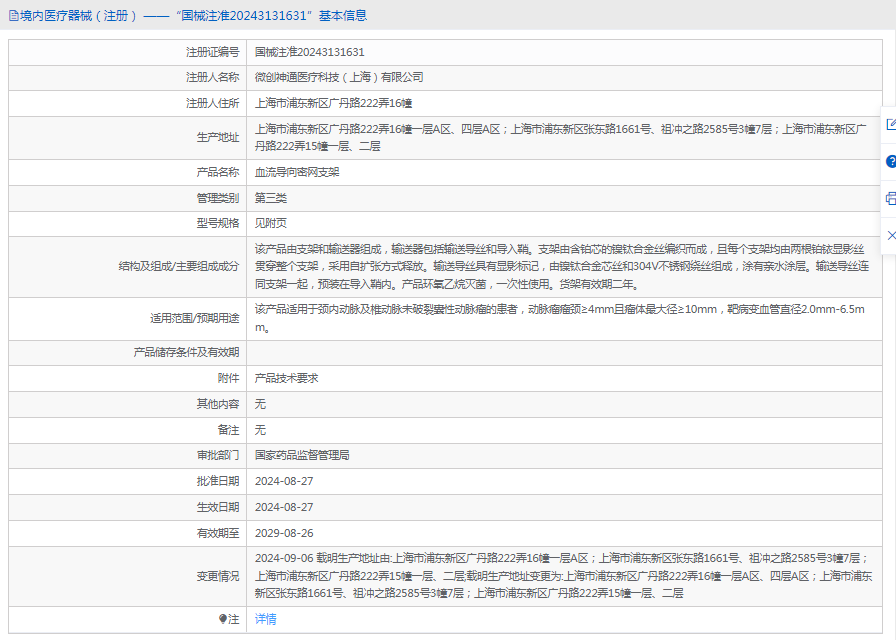Select the 无 value in 备注 row
The width and height of the screenshot is (896, 640).
(260, 430)
